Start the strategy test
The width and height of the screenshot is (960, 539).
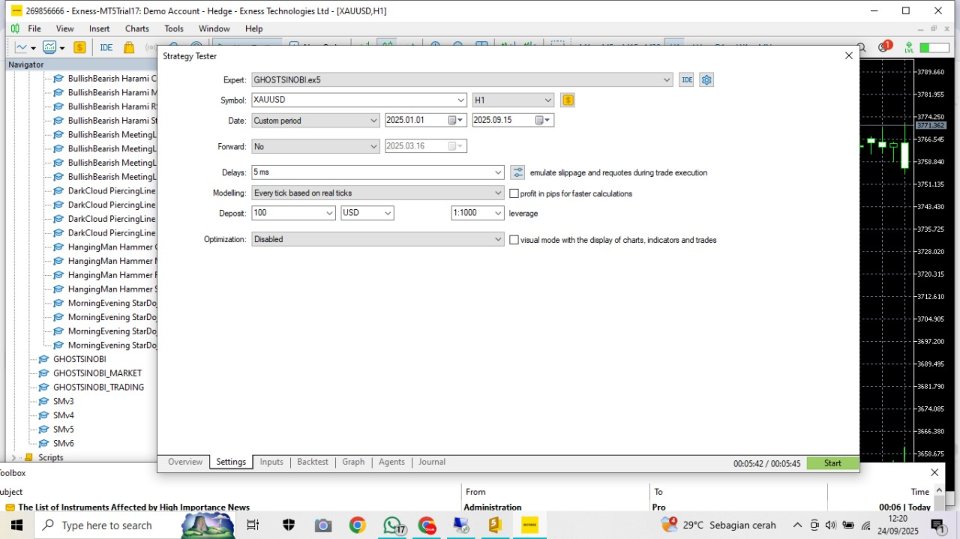tap(833, 463)
